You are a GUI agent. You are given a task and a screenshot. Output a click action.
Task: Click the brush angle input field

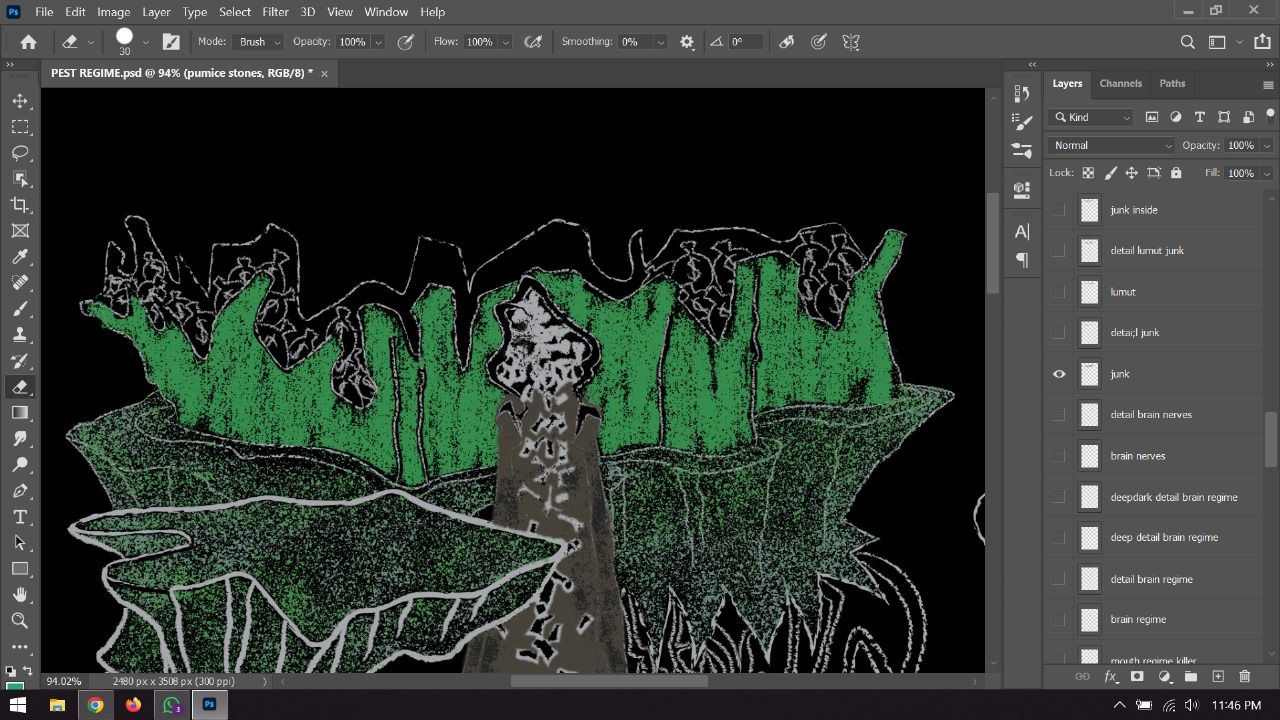744,42
